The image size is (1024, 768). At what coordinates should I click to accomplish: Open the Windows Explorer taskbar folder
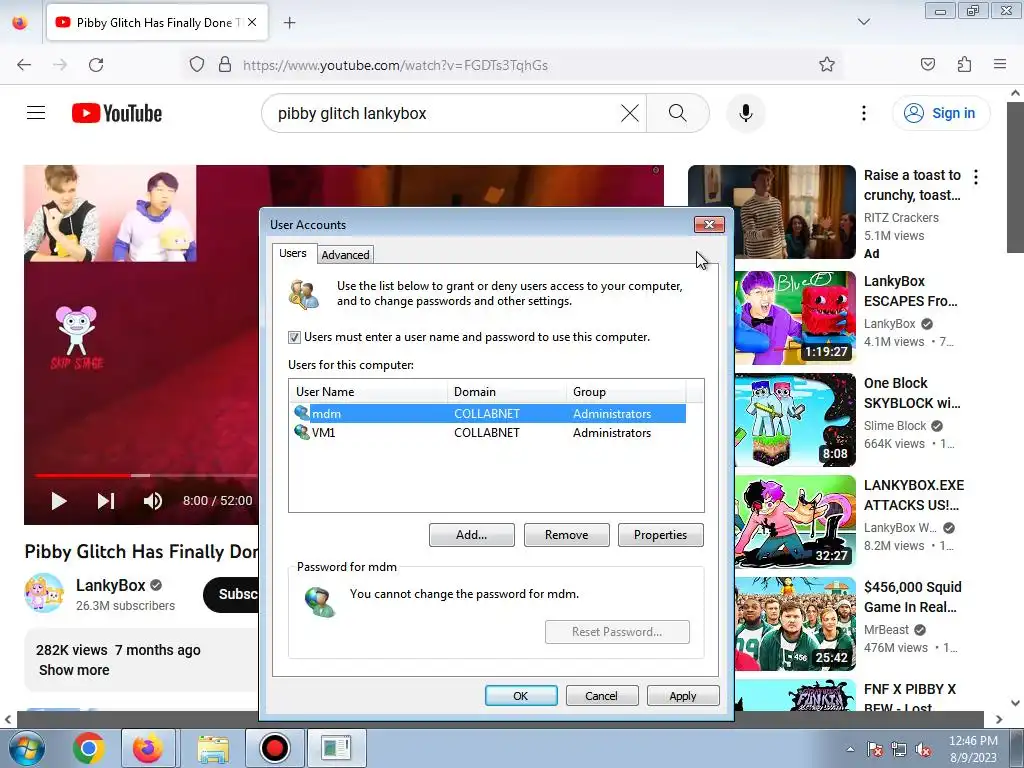click(x=213, y=748)
